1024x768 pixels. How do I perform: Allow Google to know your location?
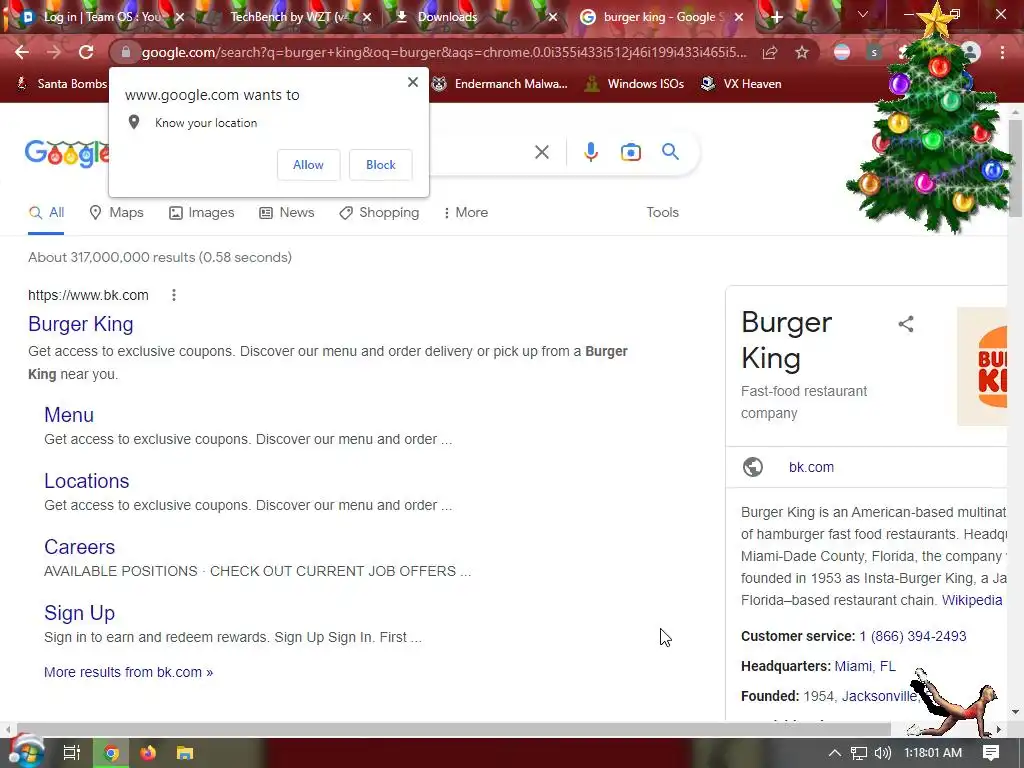[308, 165]
